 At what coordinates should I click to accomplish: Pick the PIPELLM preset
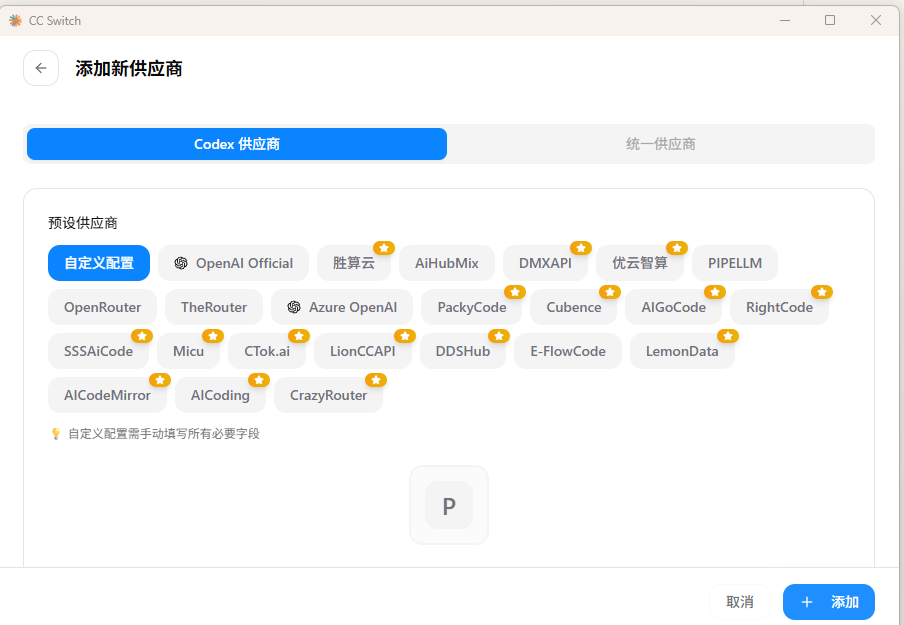[735, 263]
